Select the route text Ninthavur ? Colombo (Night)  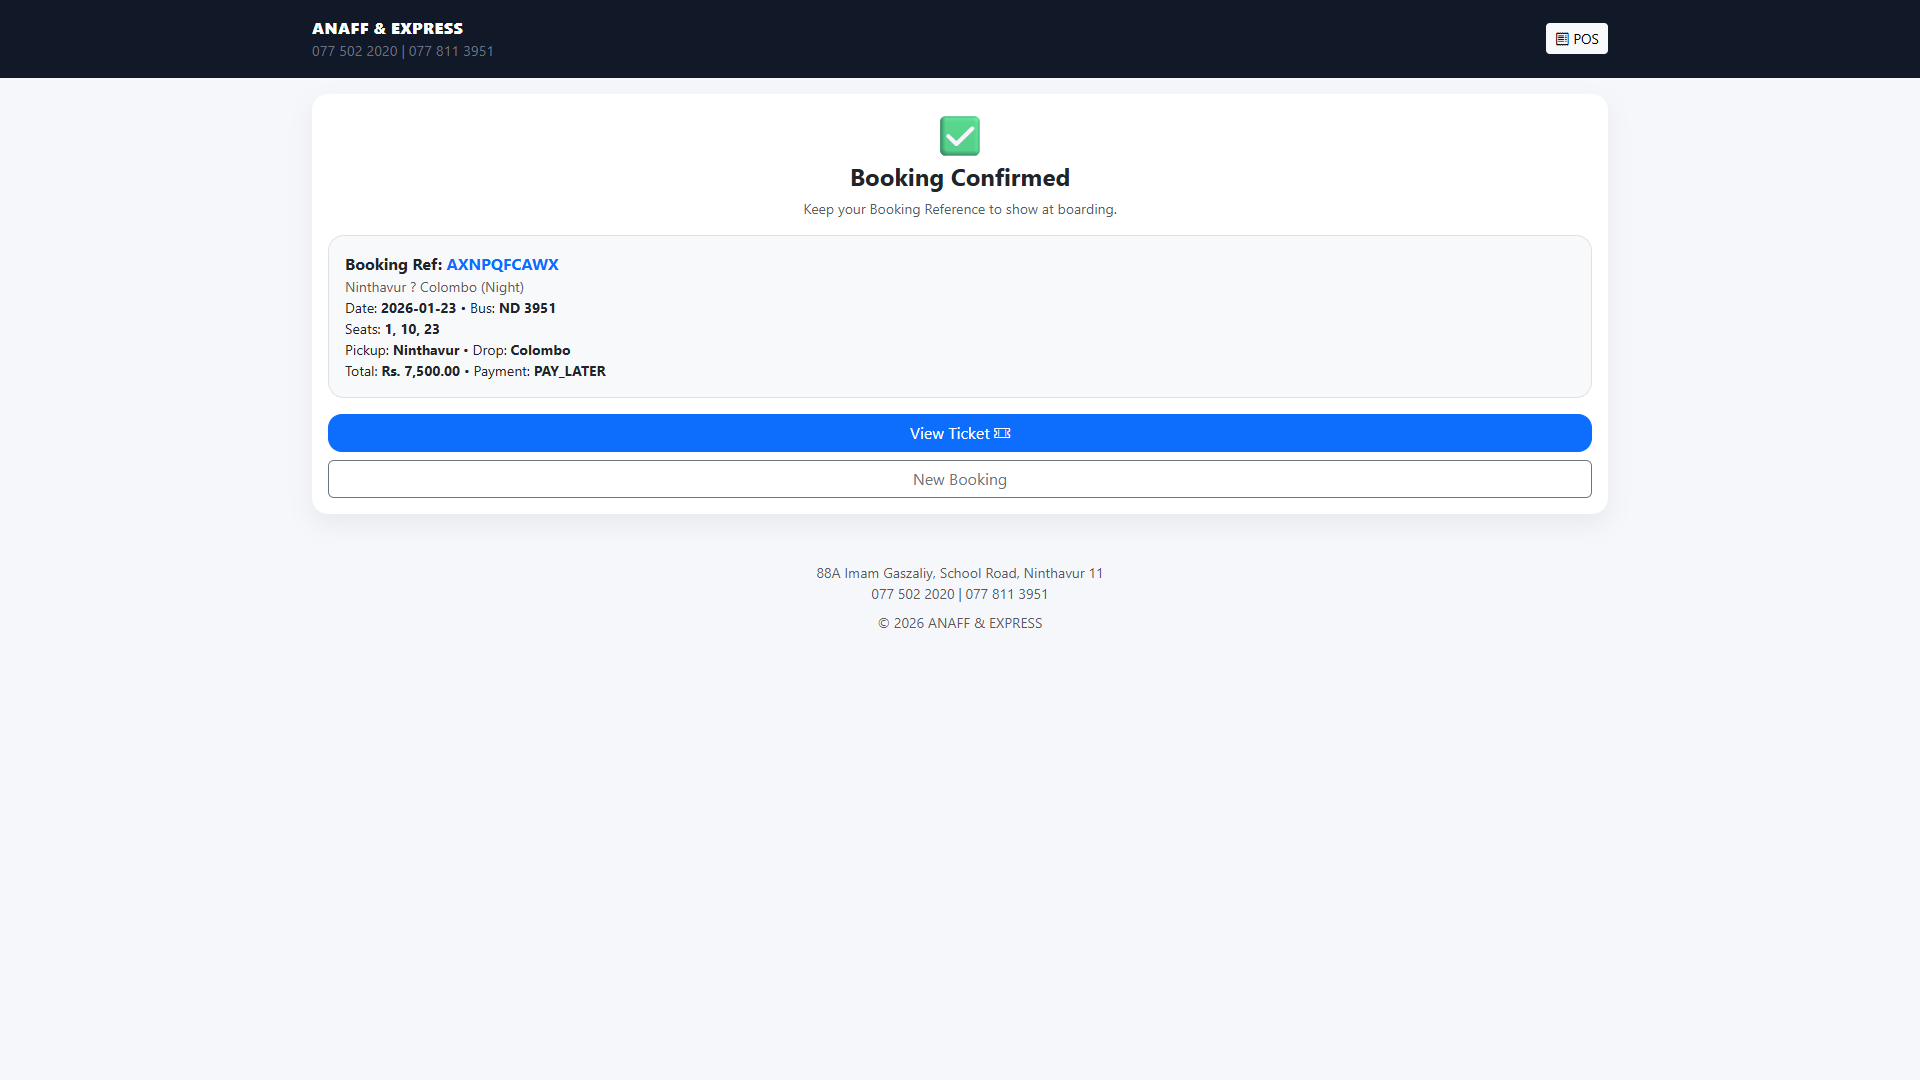(434, 287)
